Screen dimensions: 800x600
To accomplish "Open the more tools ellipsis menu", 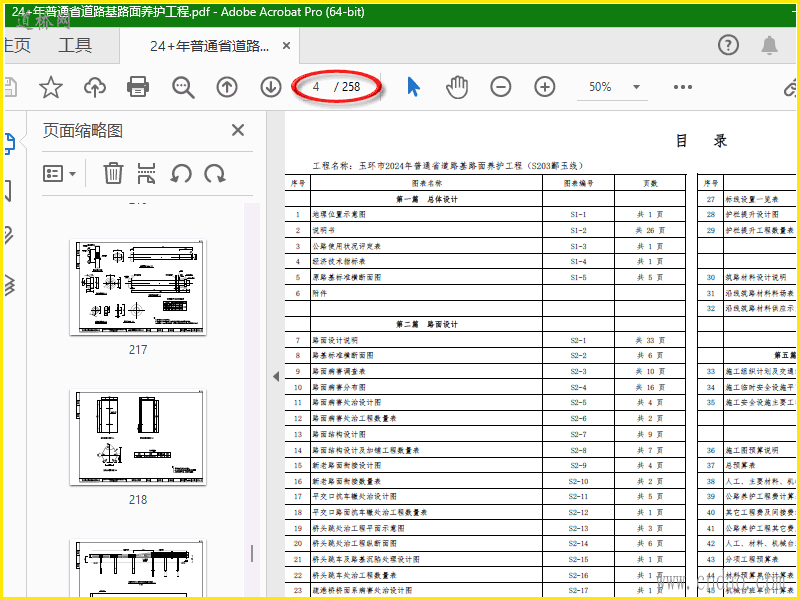I will point(683,87).
